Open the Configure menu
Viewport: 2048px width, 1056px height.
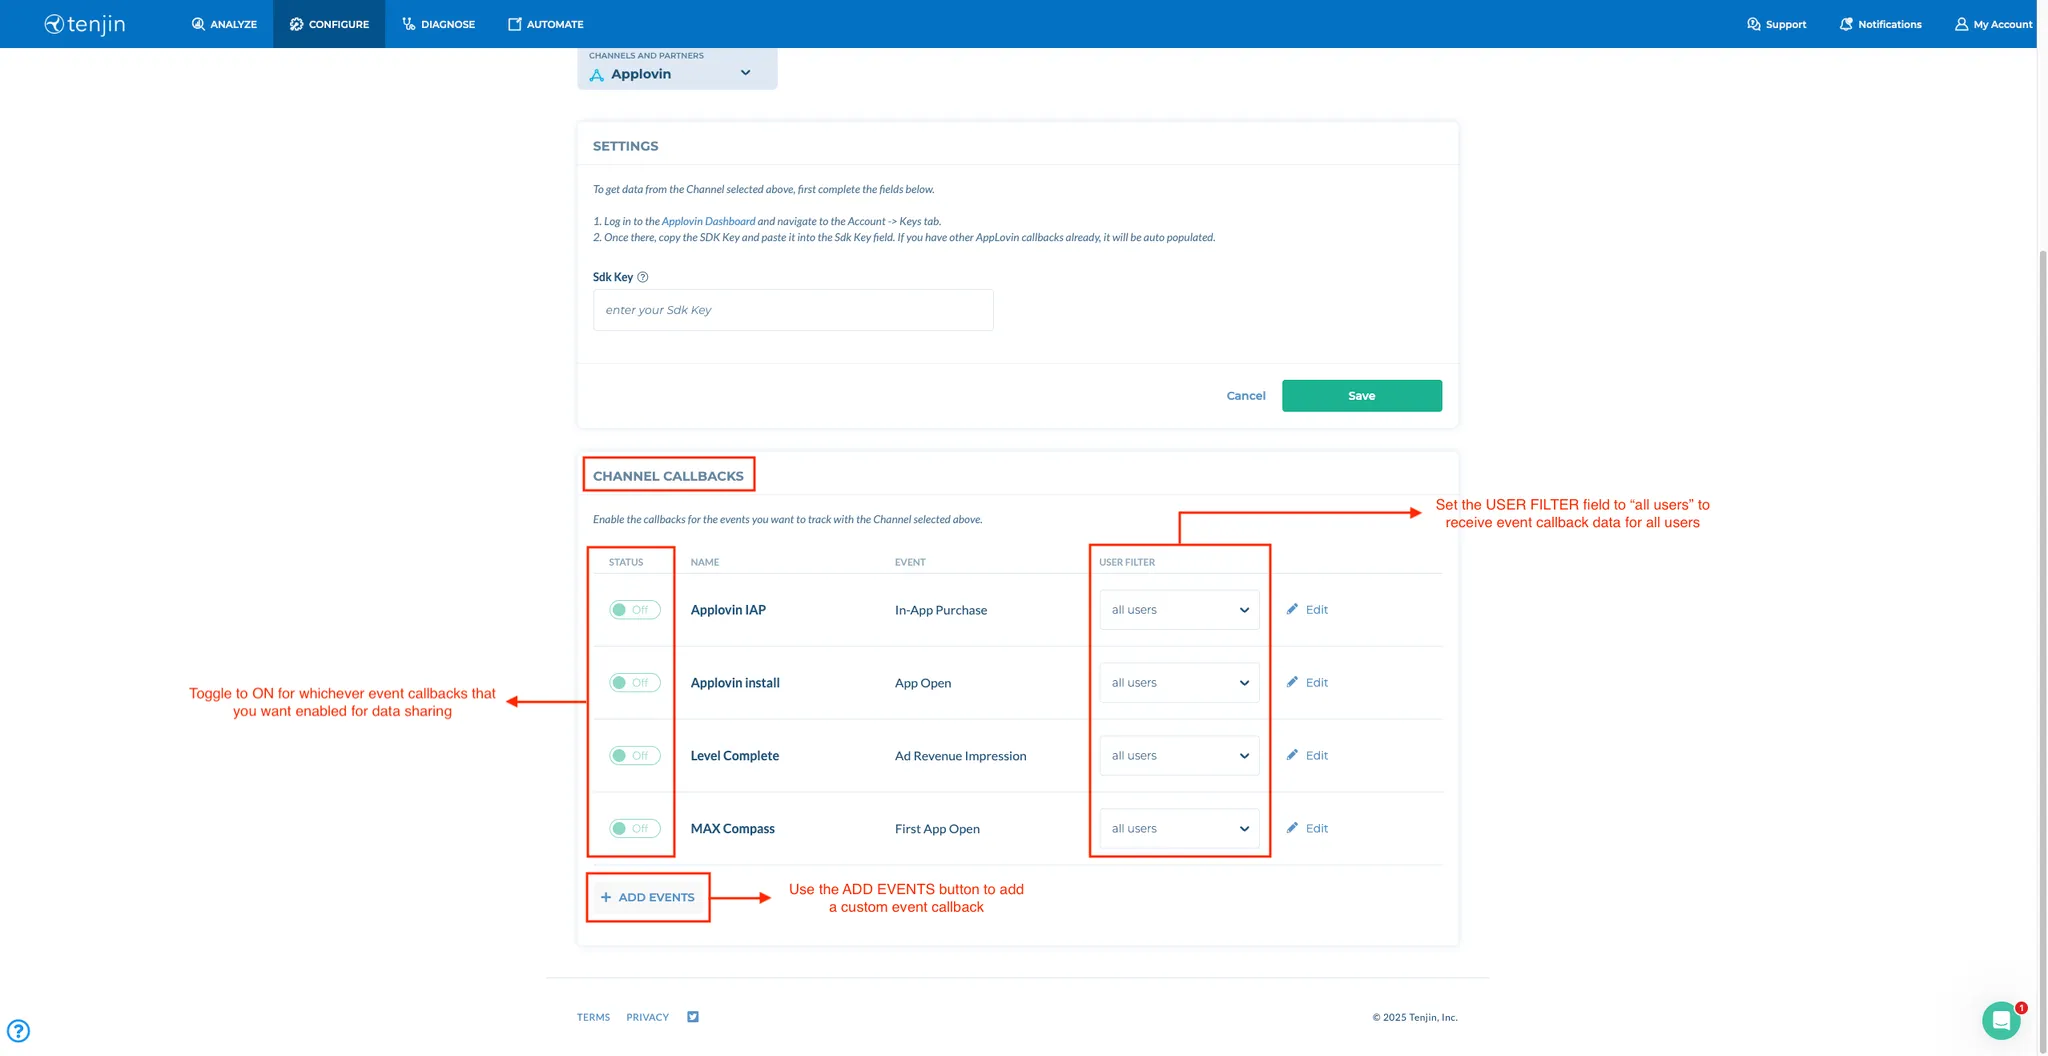[x=329, y=24]
